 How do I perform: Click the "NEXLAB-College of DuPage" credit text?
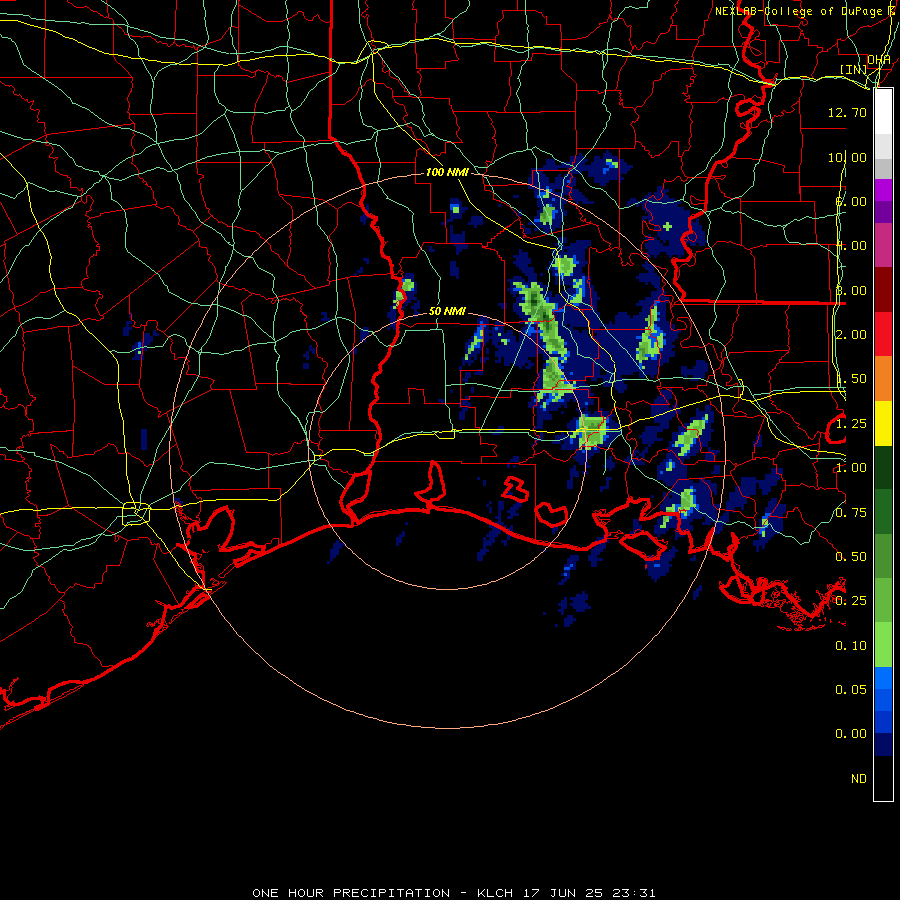(798, 11)
